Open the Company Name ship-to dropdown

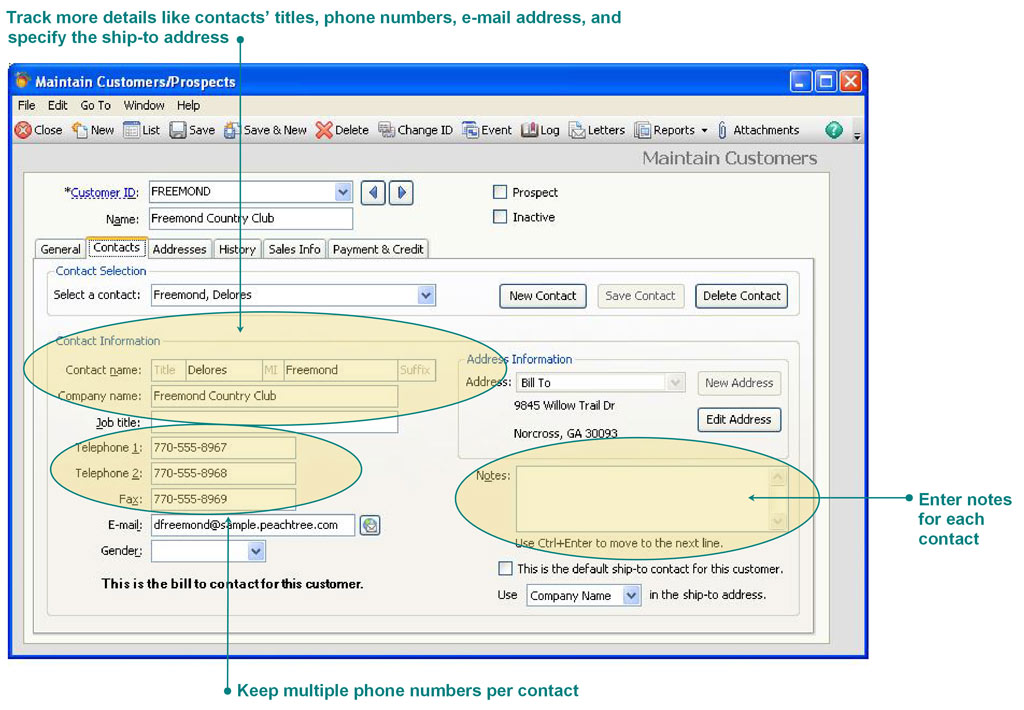[x=631, y=596]
